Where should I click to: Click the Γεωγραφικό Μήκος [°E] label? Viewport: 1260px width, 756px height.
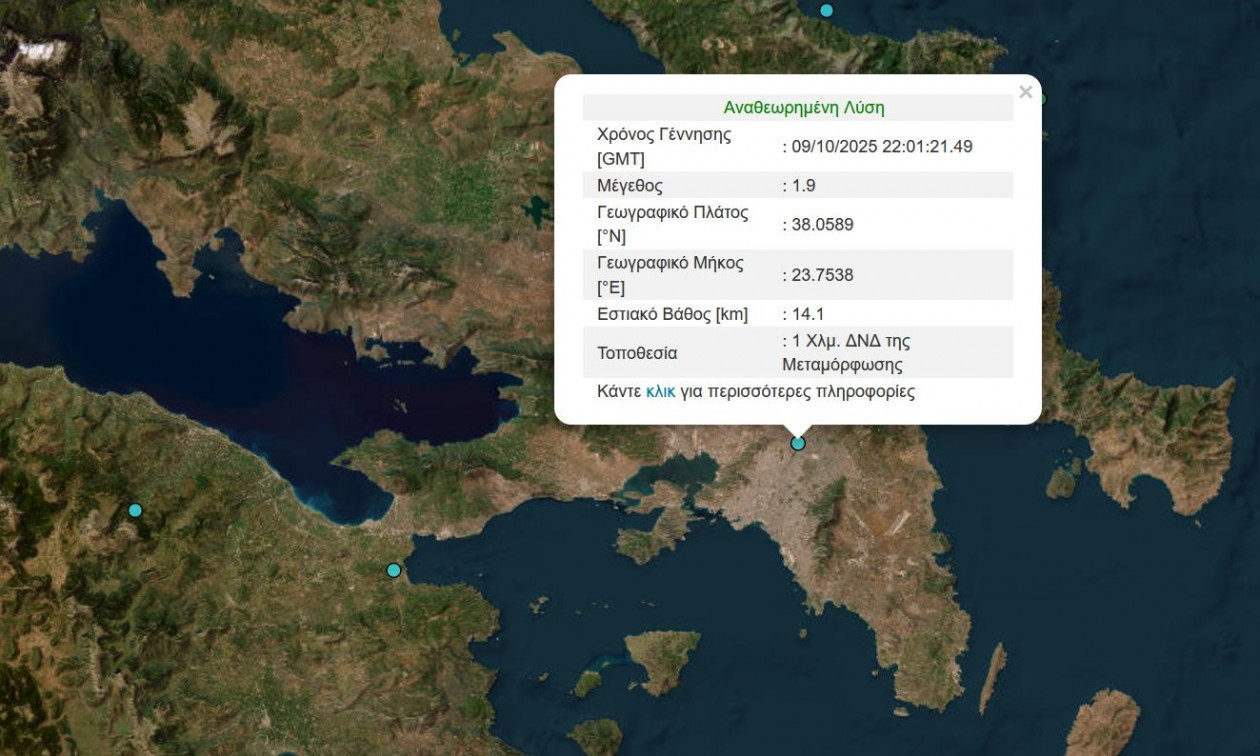tap(670, 276)
